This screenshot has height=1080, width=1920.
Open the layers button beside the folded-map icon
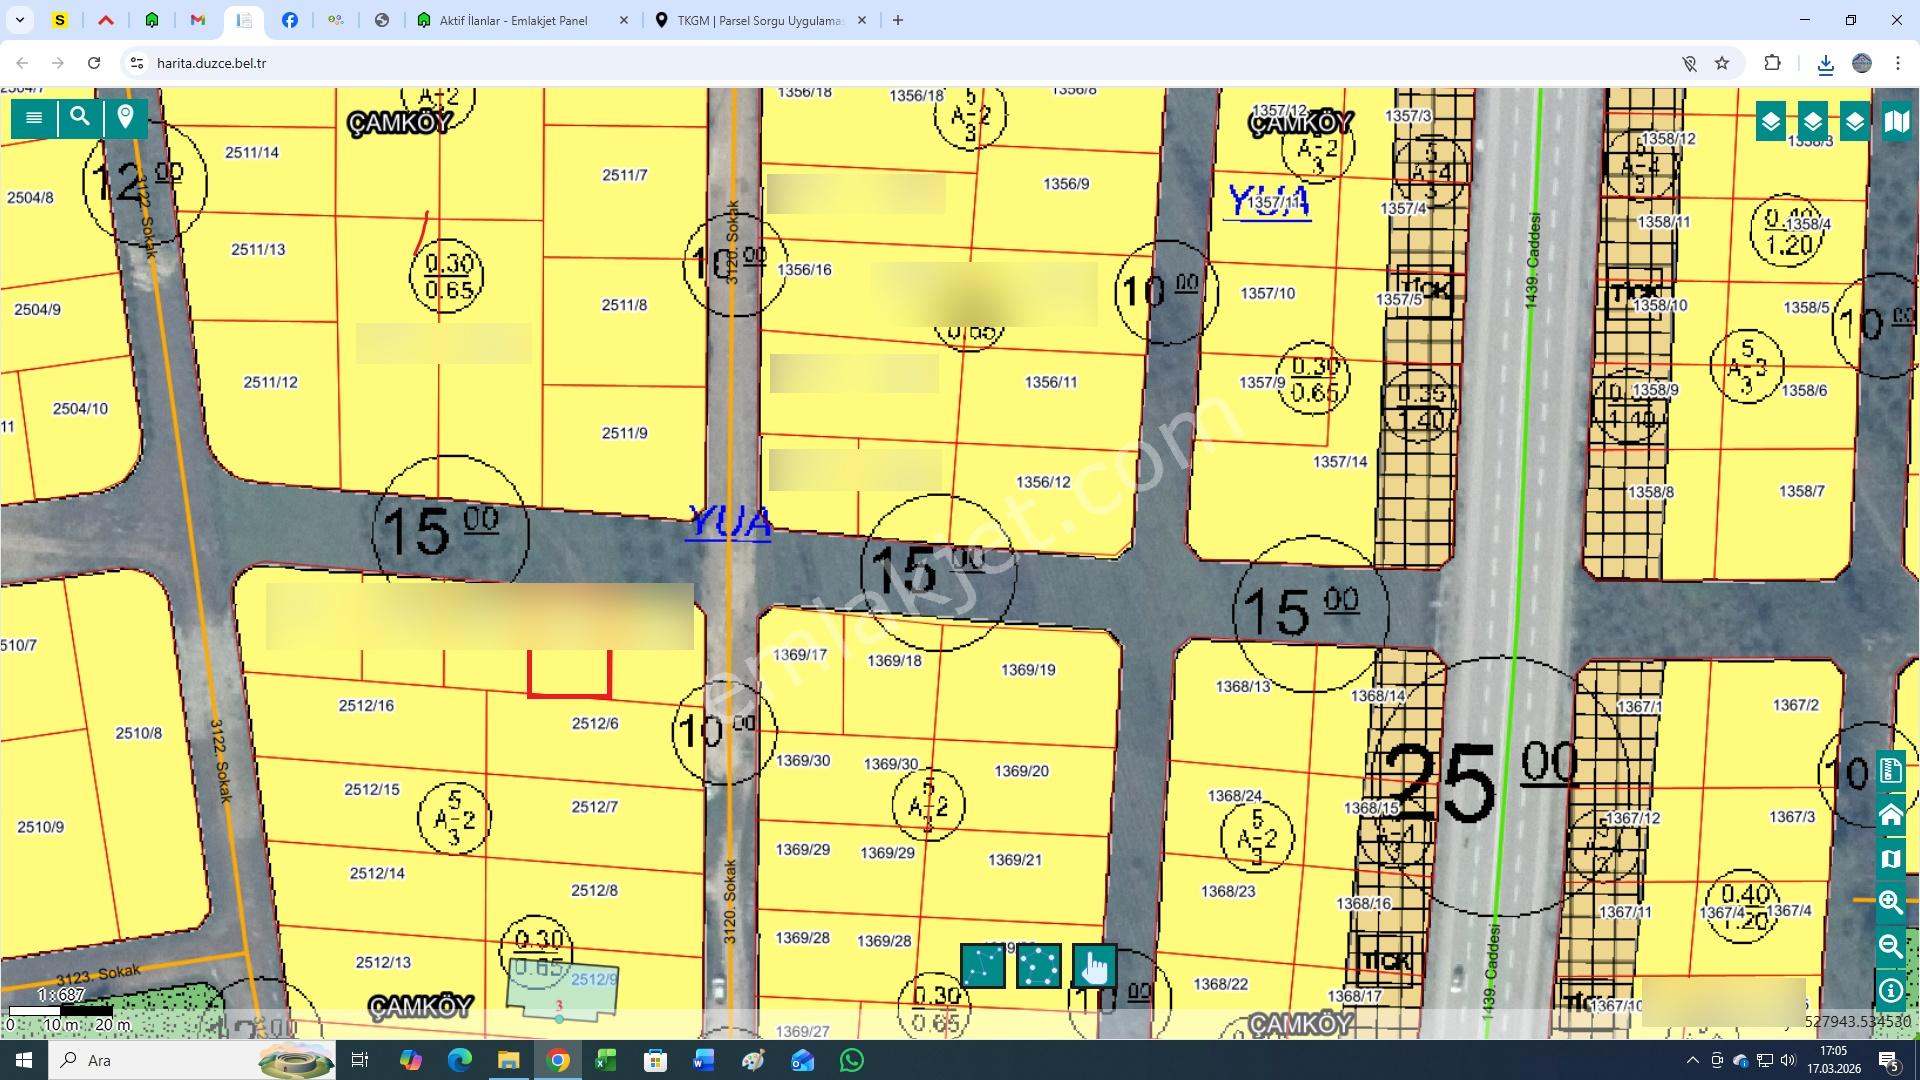1855,122
